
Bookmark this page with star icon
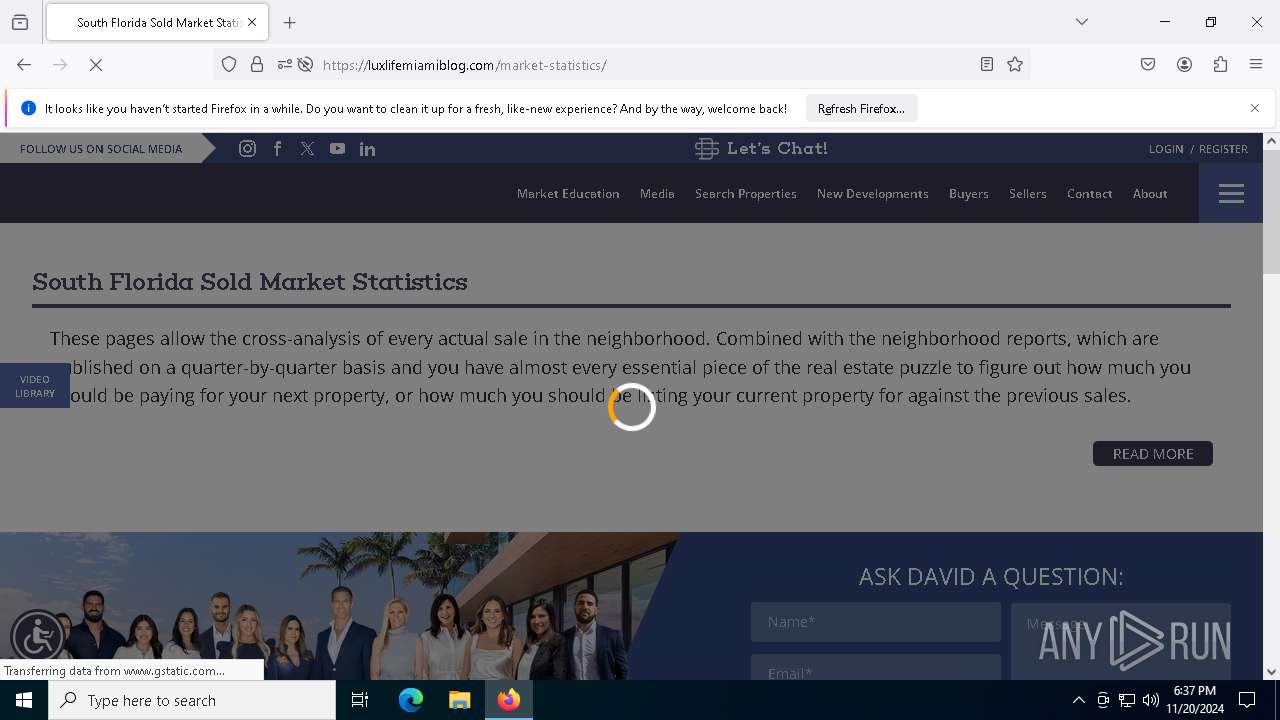[x=1015, y=64]
